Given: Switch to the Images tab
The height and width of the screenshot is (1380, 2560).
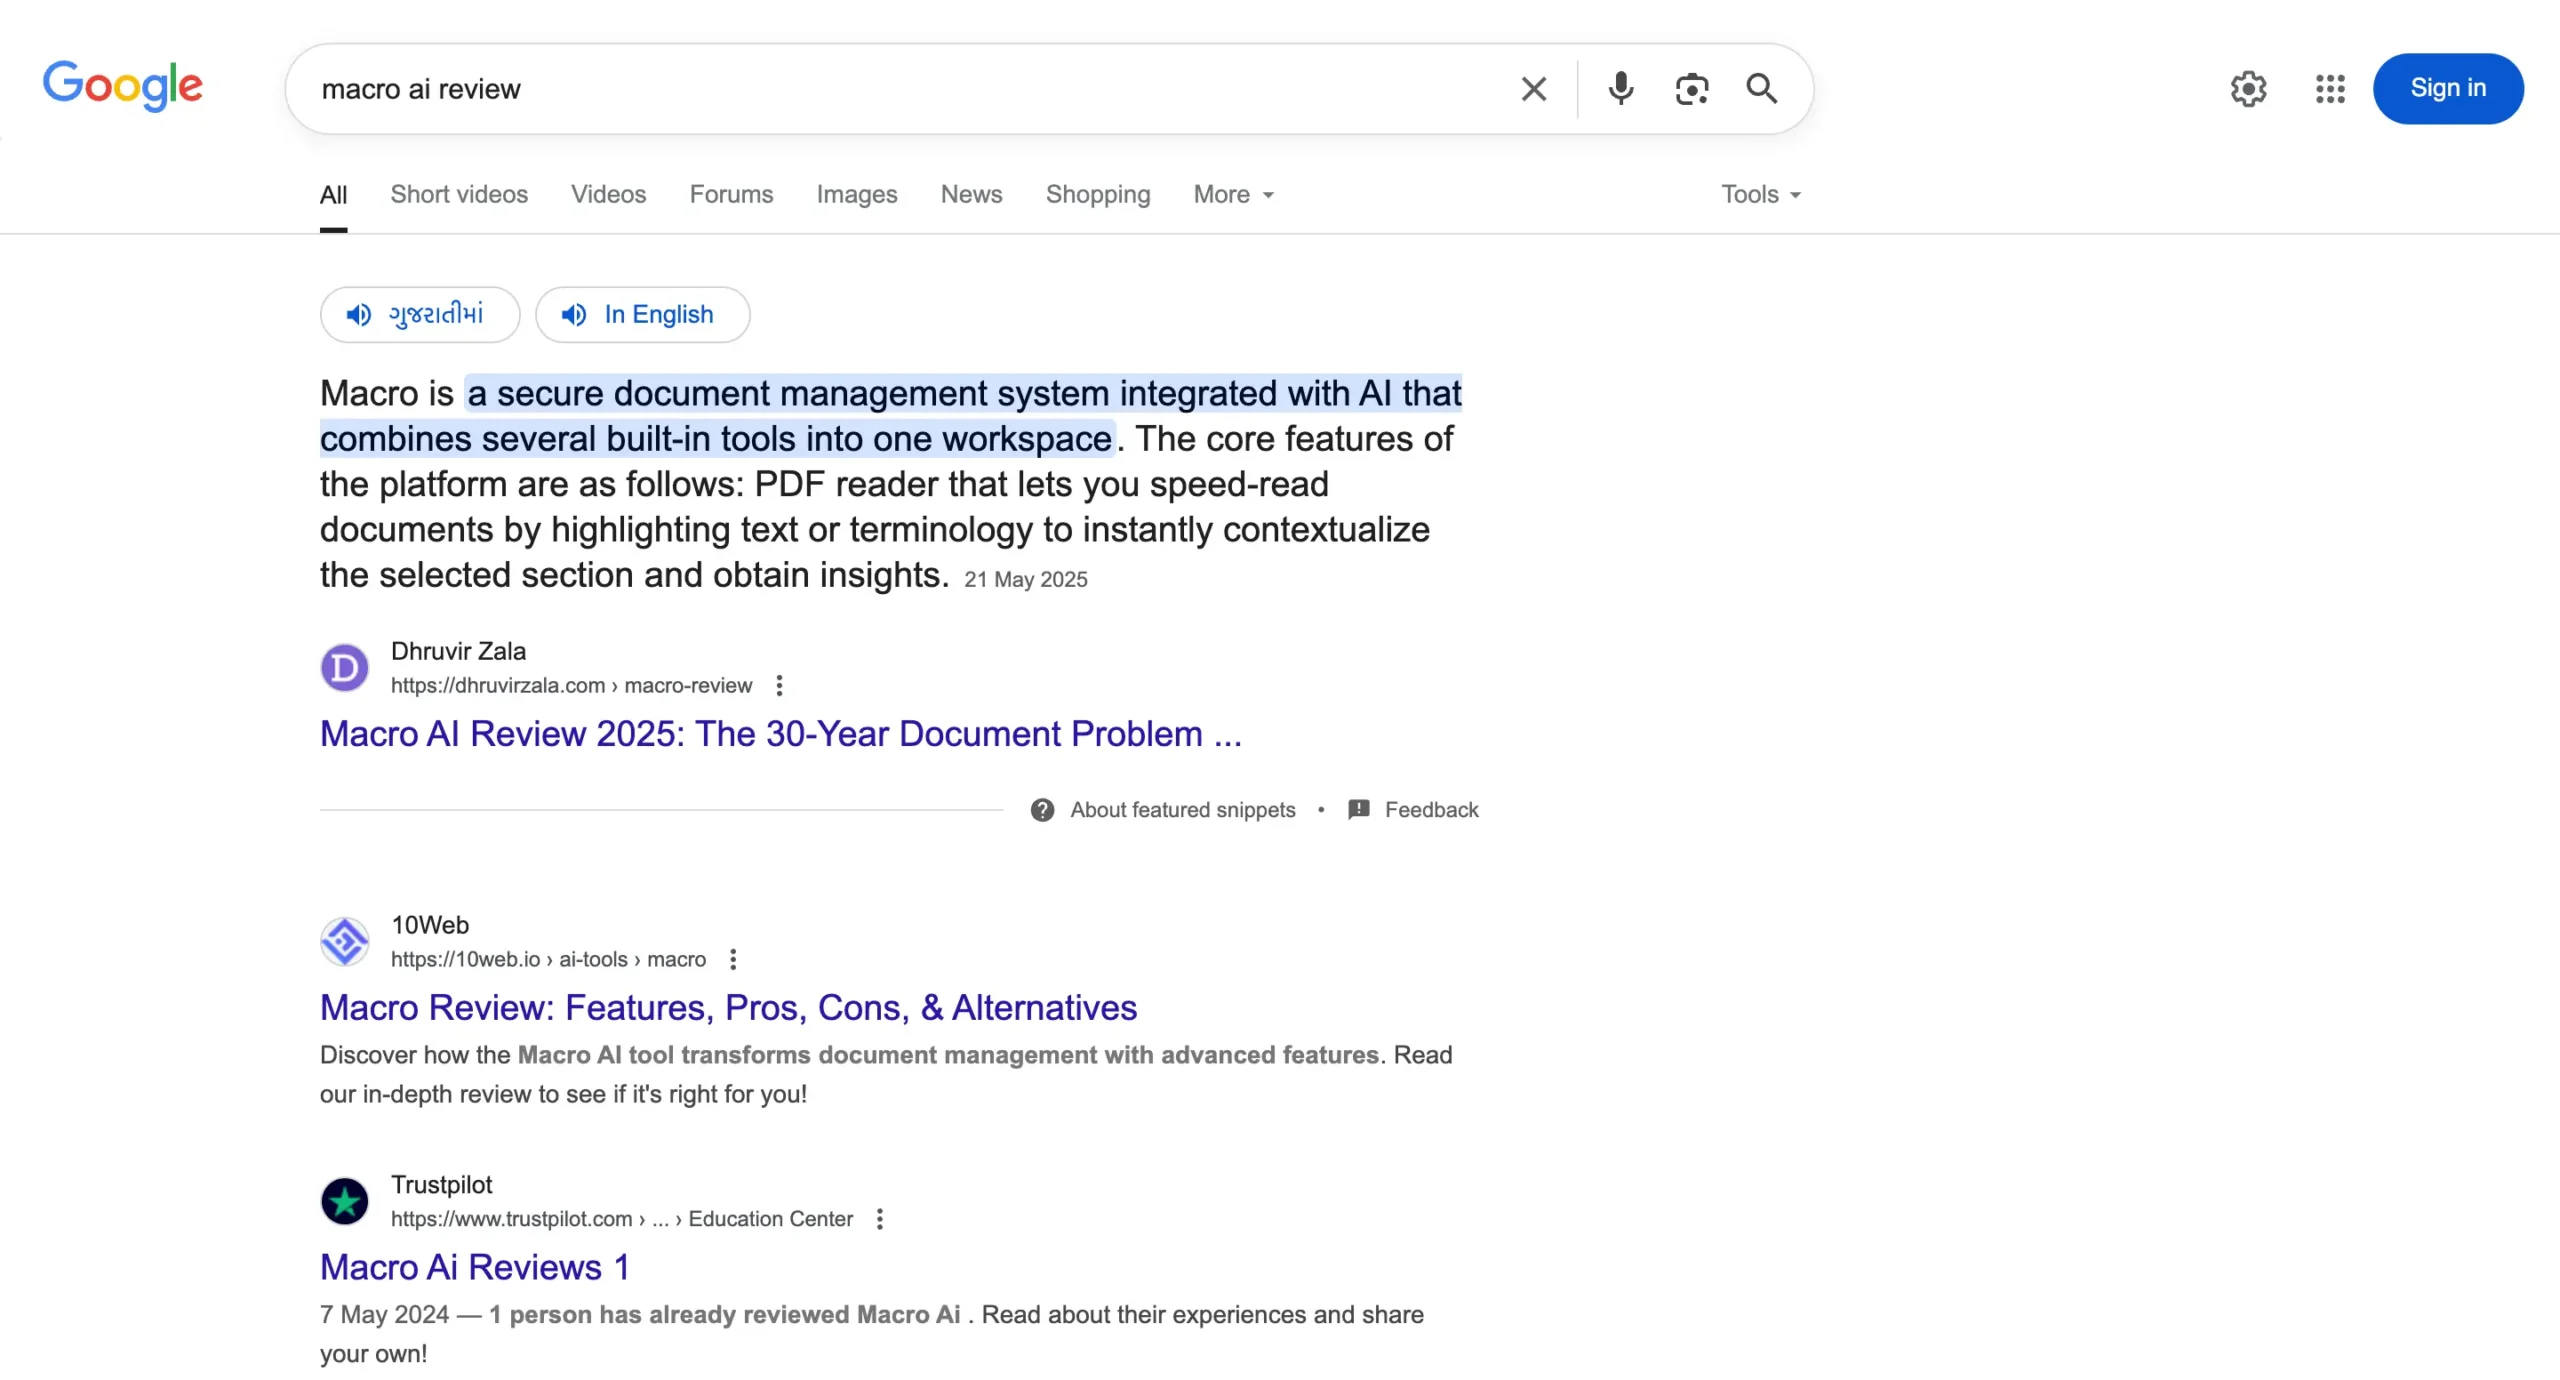Looking at the screenshot, I should (x=856, y=194).
